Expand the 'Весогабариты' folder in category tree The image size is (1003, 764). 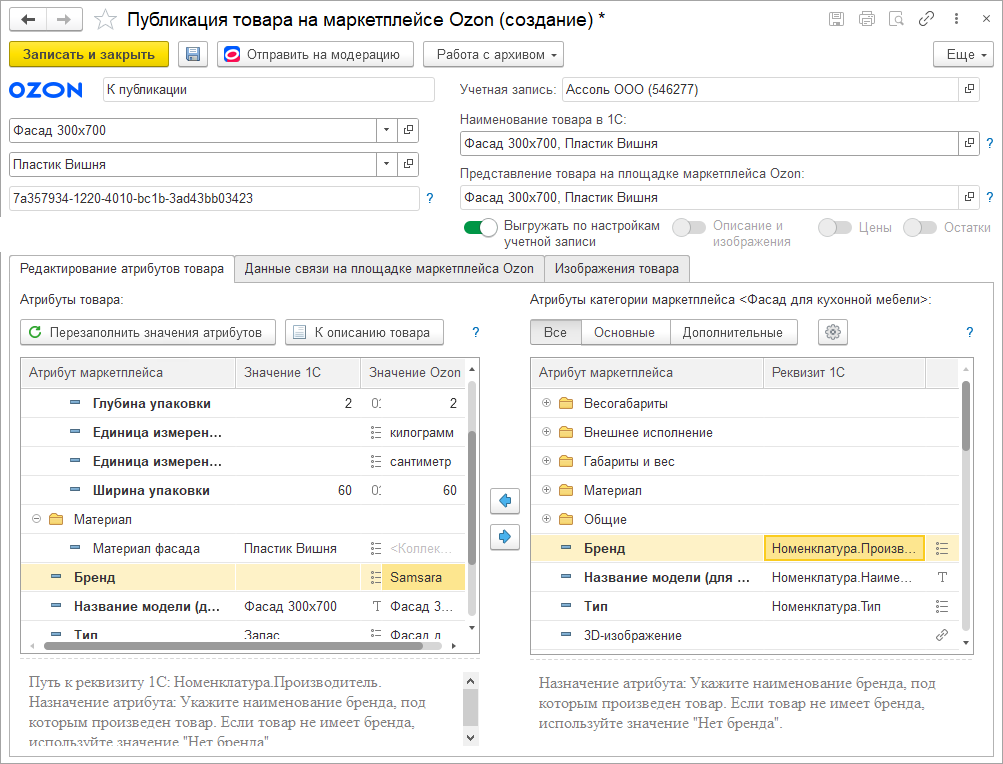pos(546,403)
